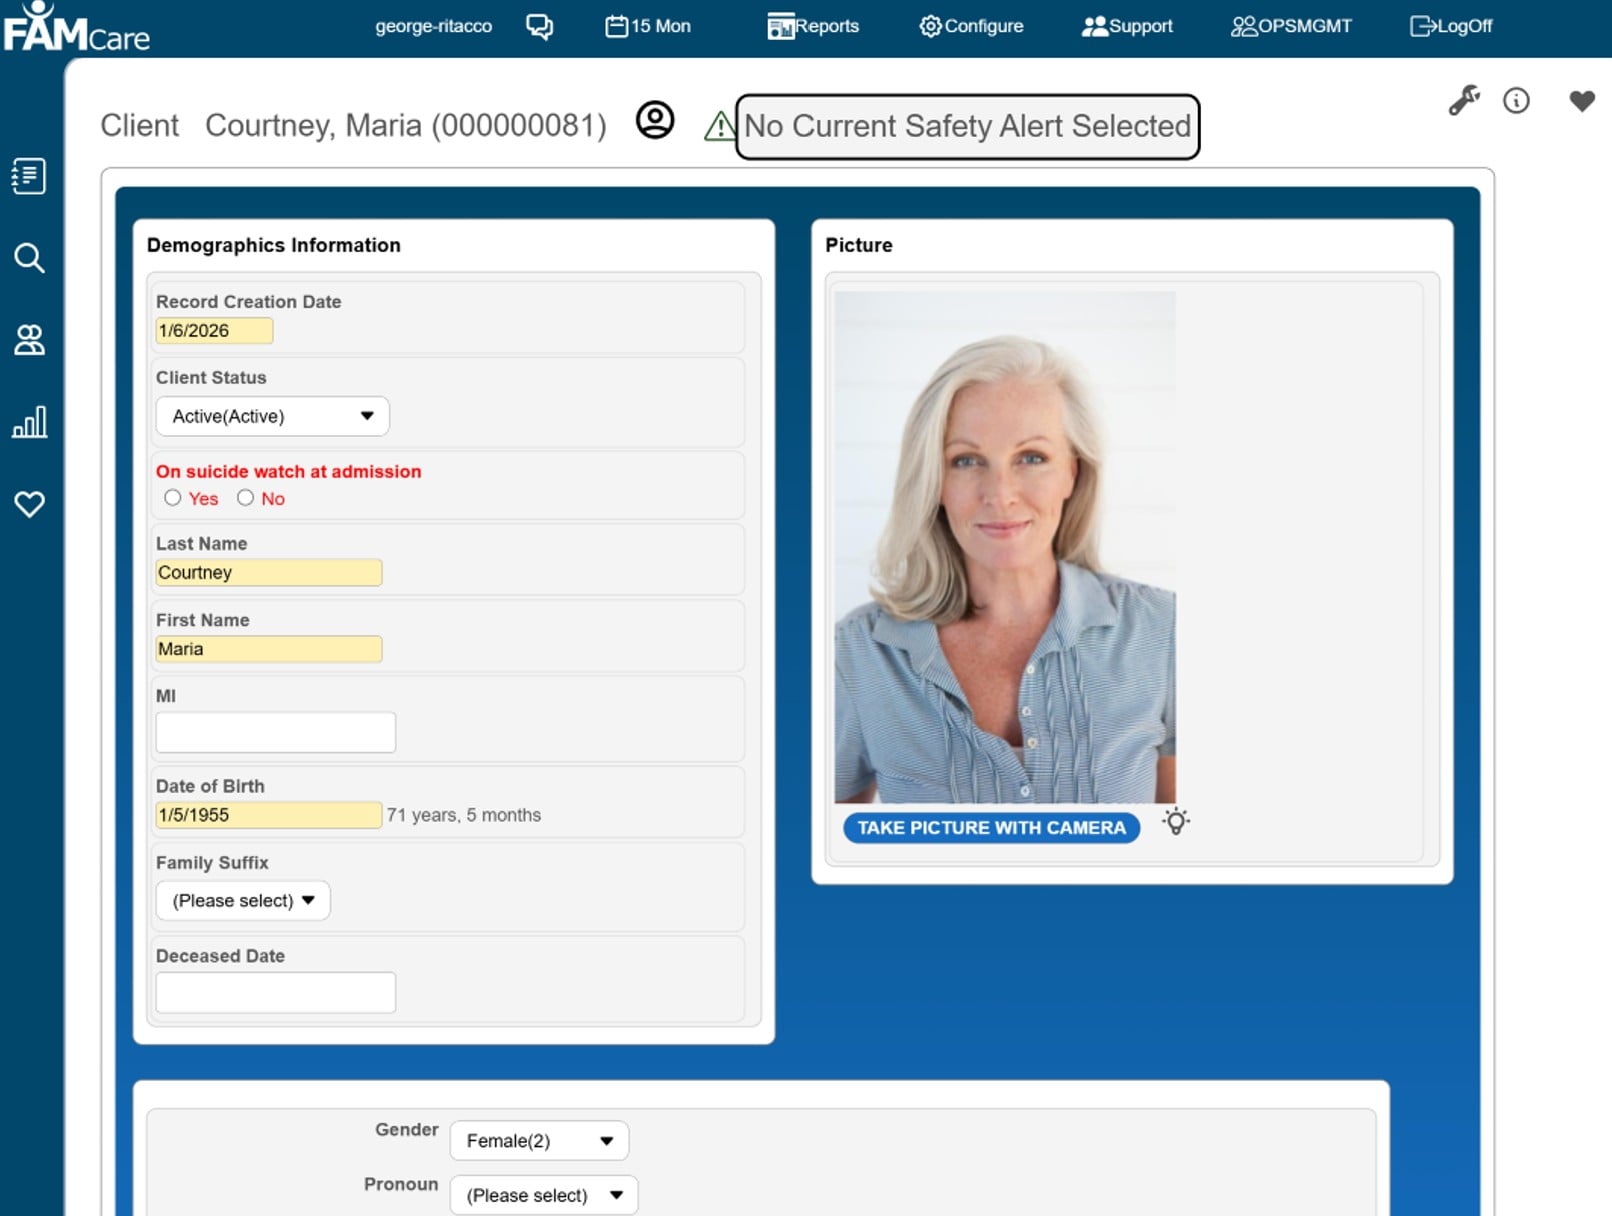The height and width of the screenshot is (1216, 1612).
Task: Open the Configure menu
Action: click(971, 26)
